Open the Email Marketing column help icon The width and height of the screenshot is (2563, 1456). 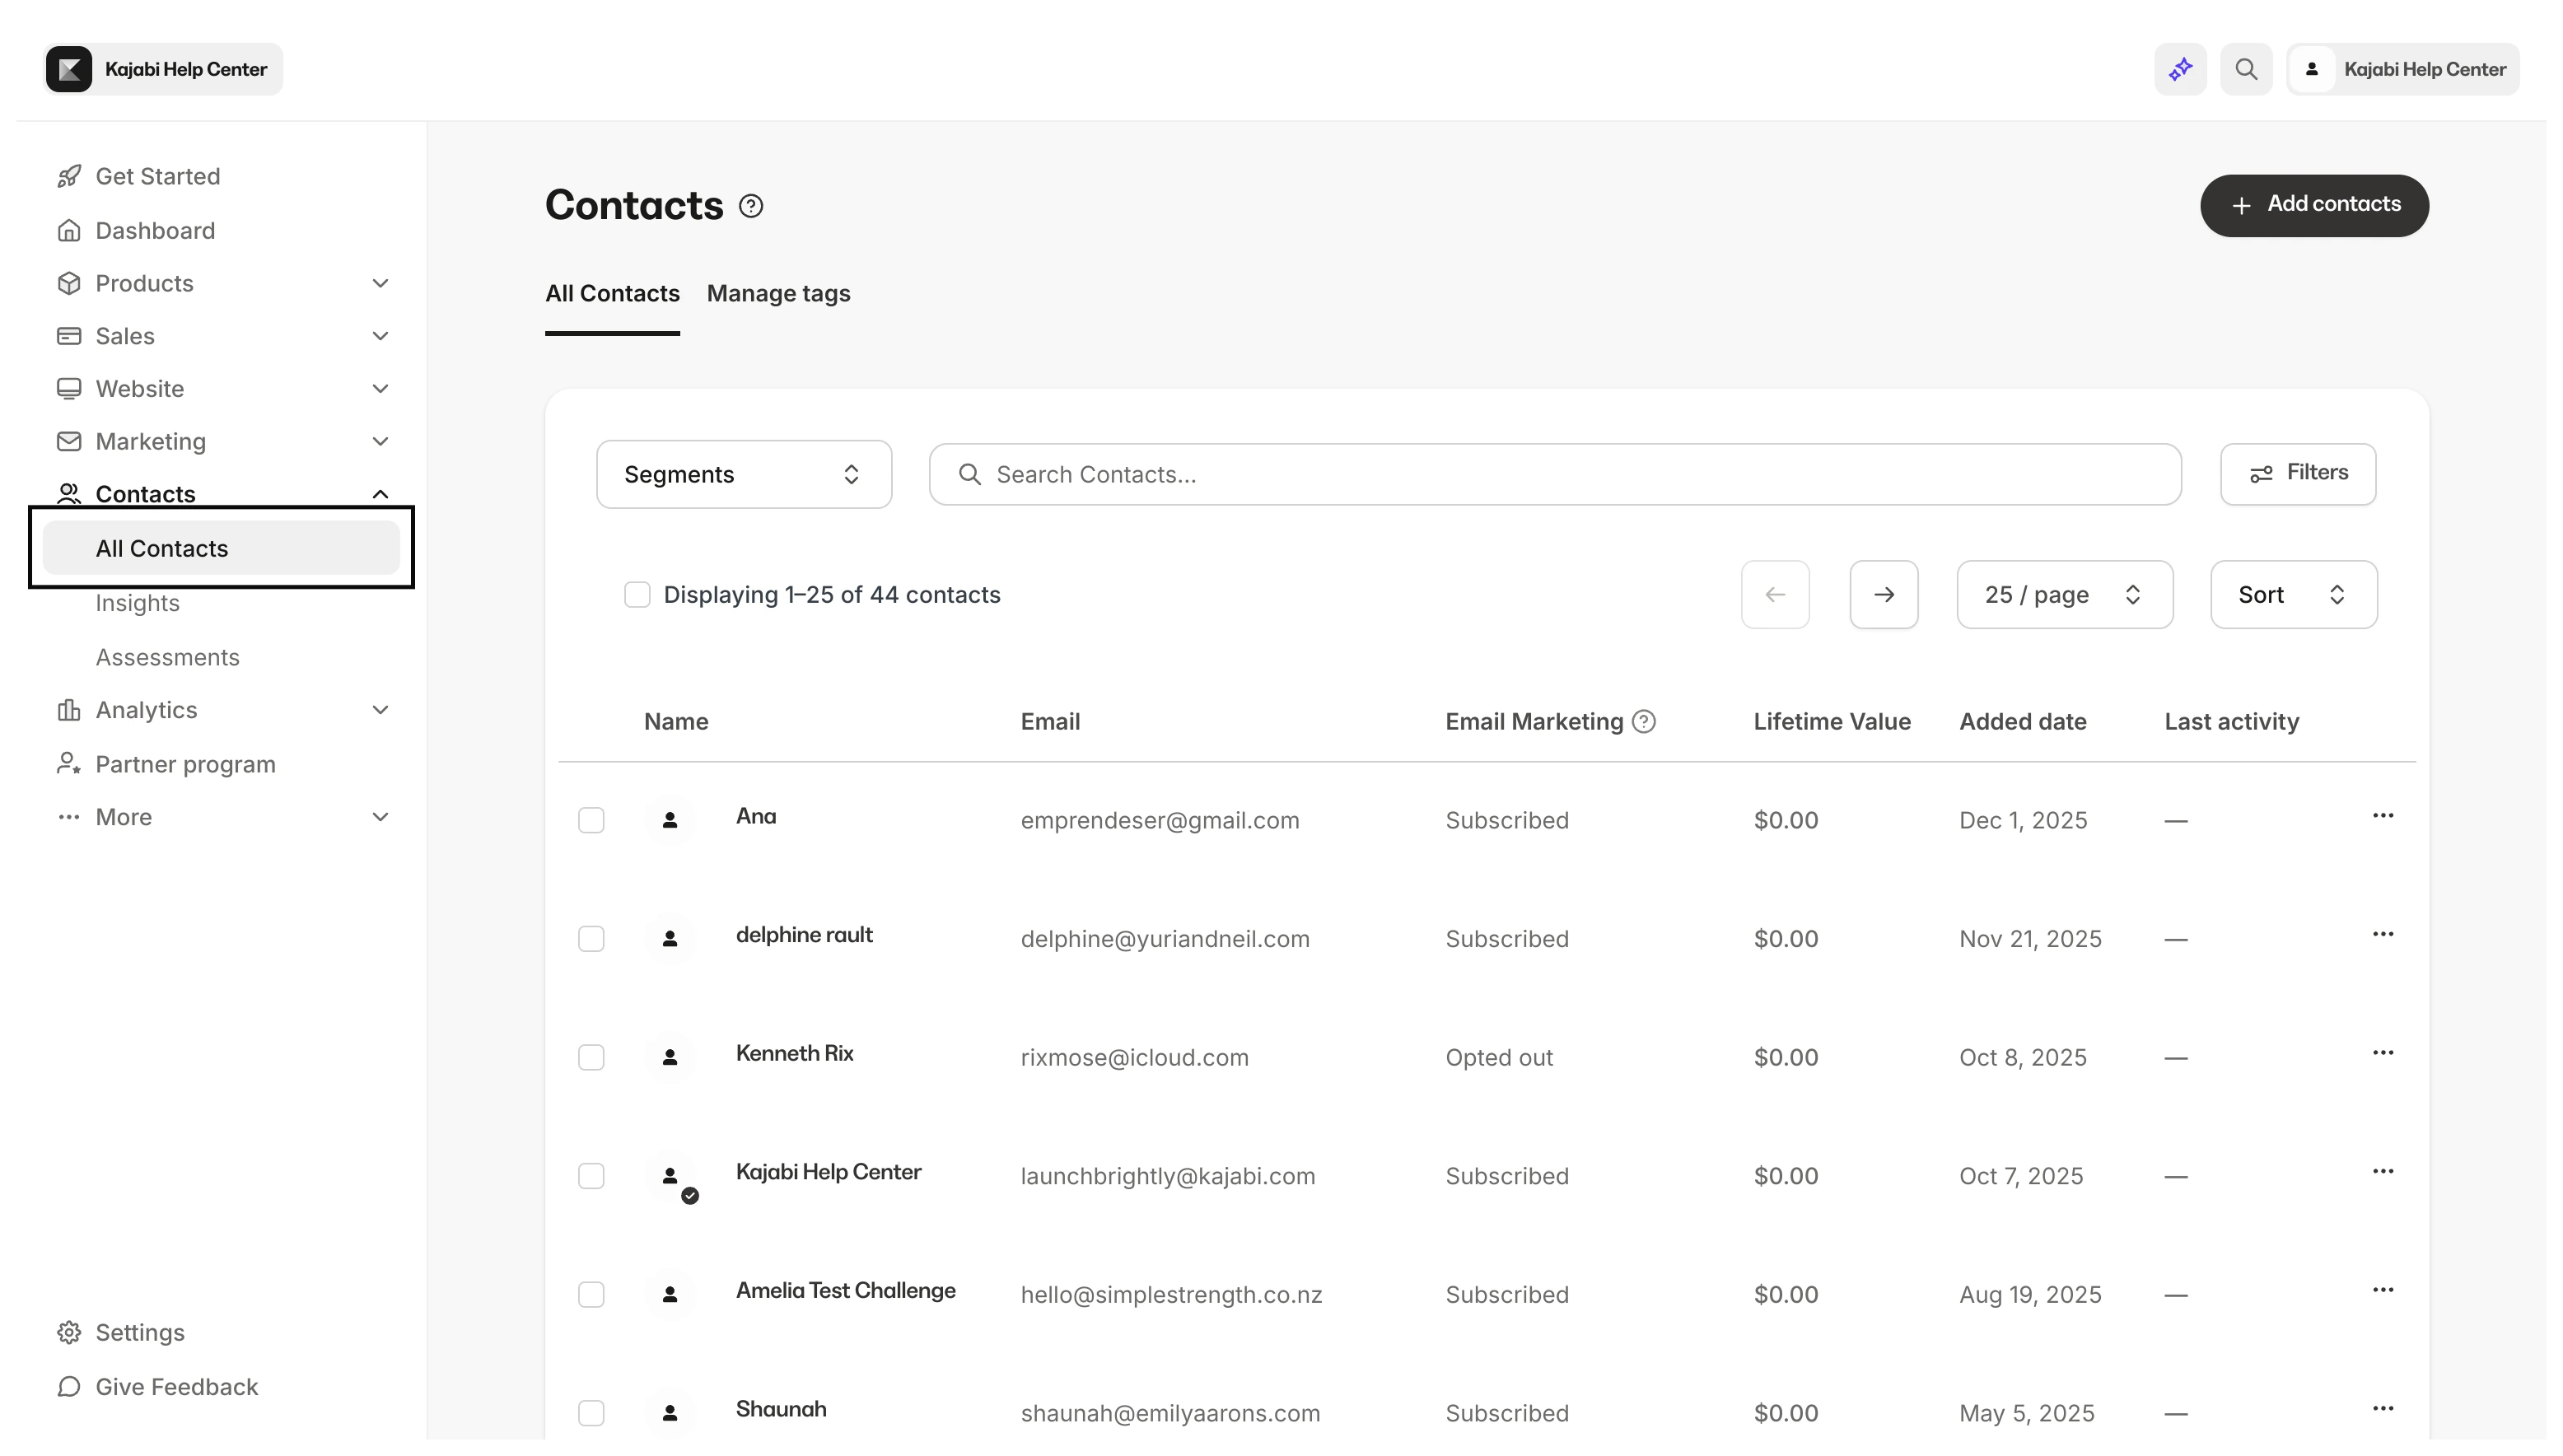pos(1644,721)
